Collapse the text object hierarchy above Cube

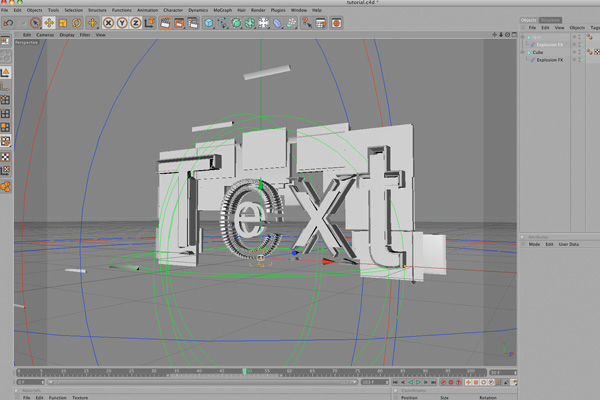click(x=523, y=37)
